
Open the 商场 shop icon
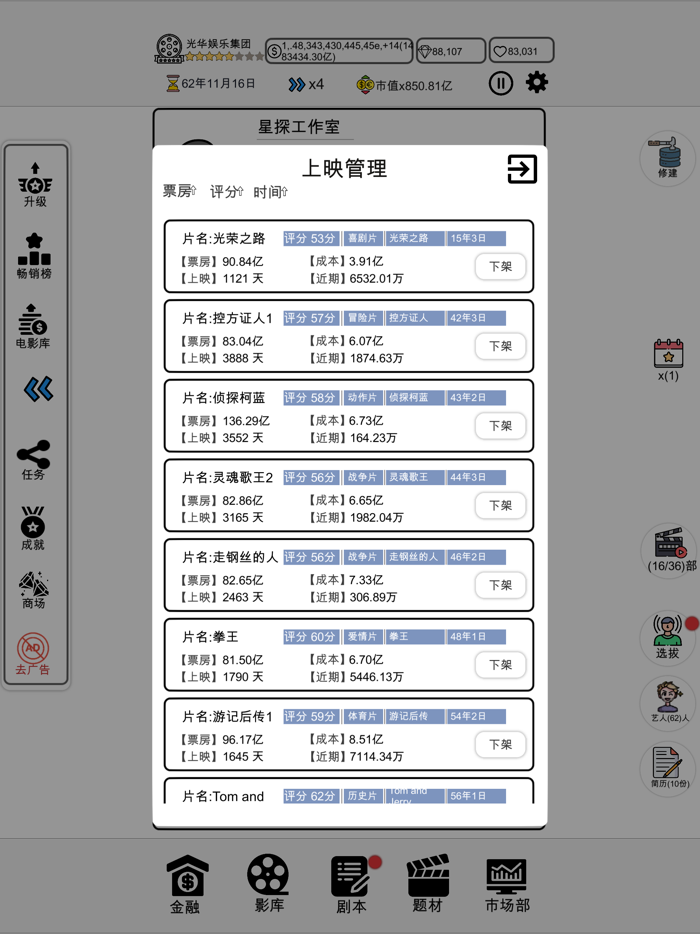[33, 590]
